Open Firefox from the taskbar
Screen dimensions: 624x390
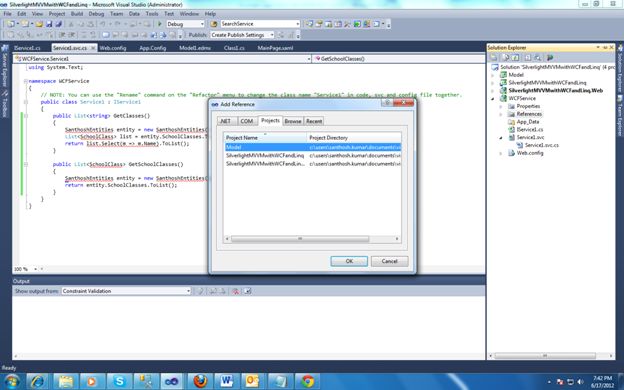pos(200,381)
